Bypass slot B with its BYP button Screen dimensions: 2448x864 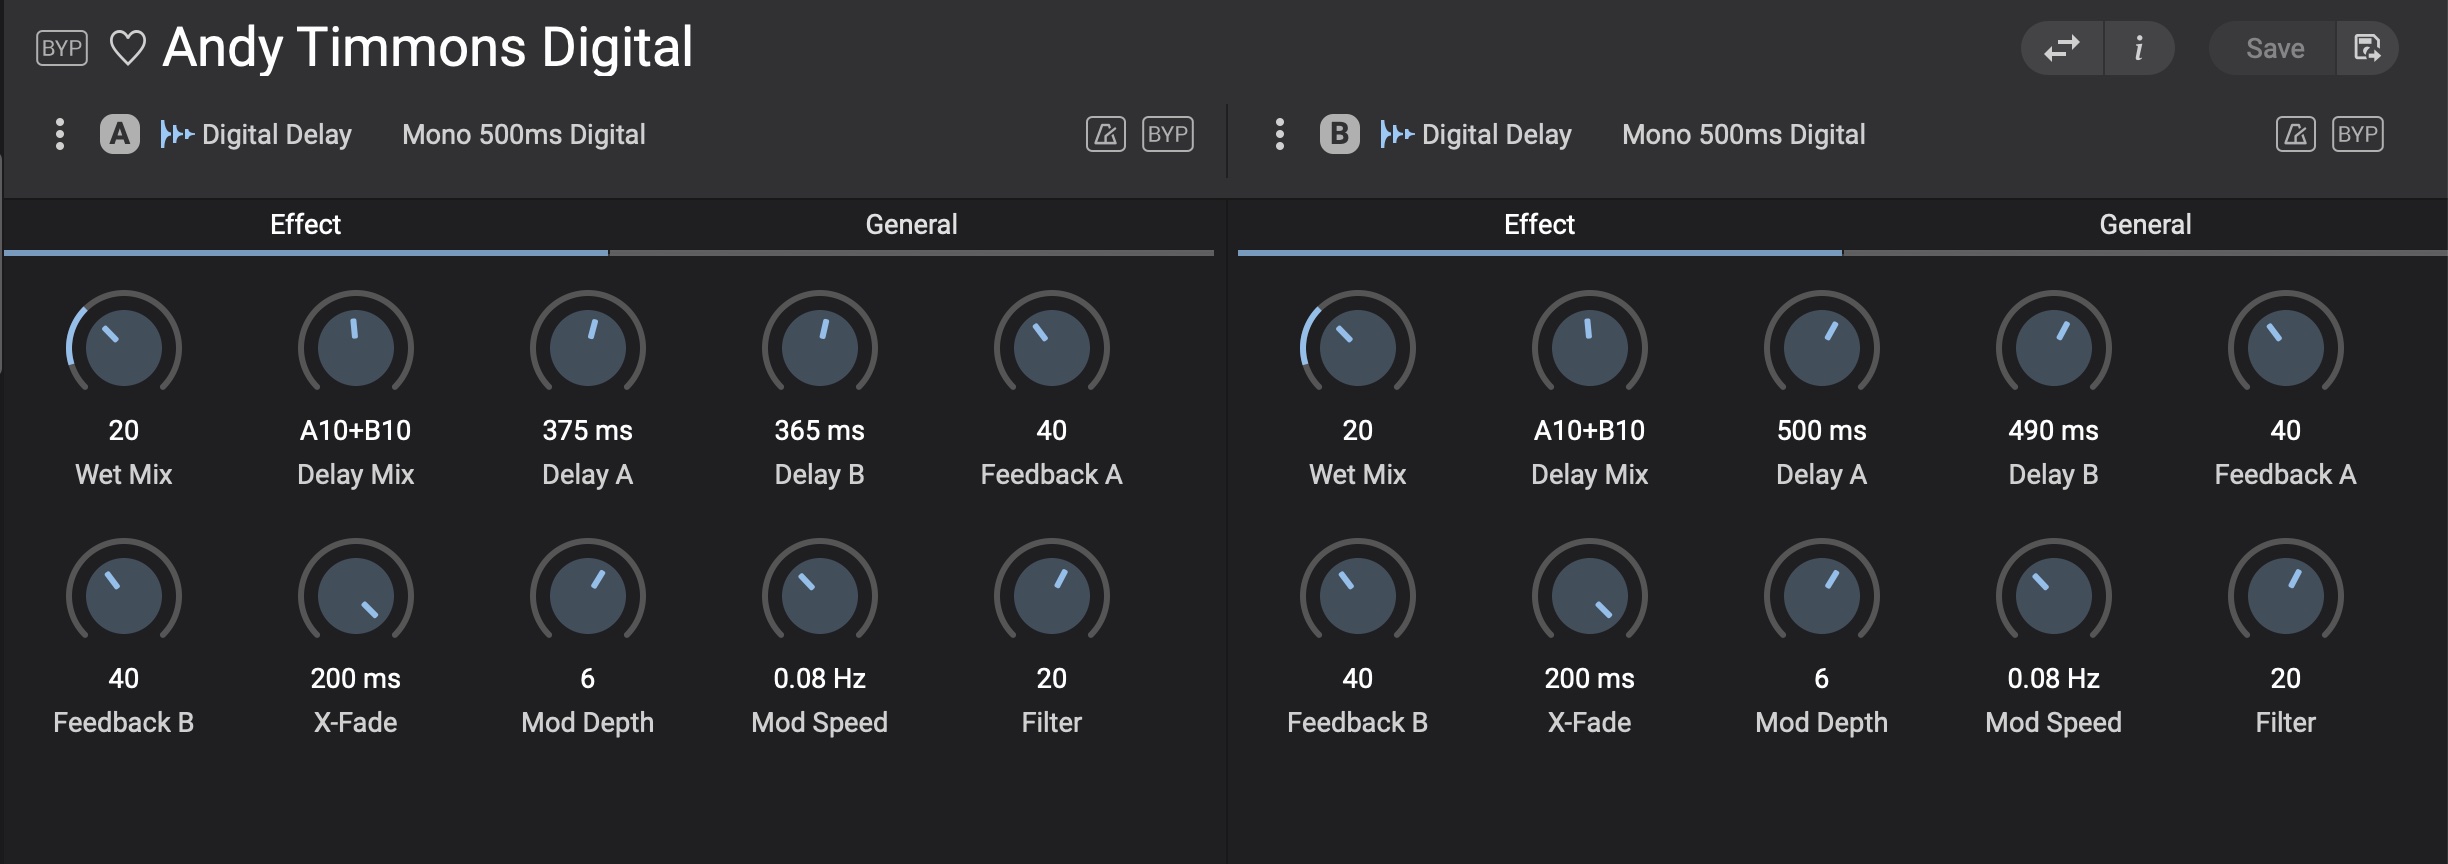2358,134
